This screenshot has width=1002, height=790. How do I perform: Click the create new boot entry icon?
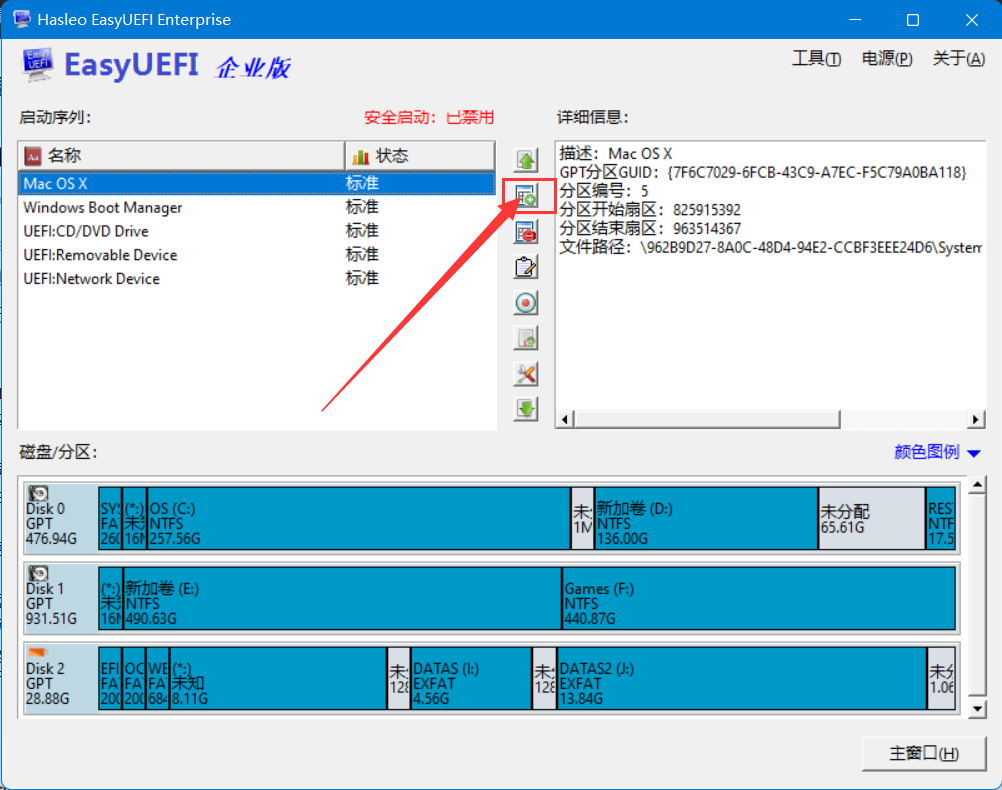526,196
